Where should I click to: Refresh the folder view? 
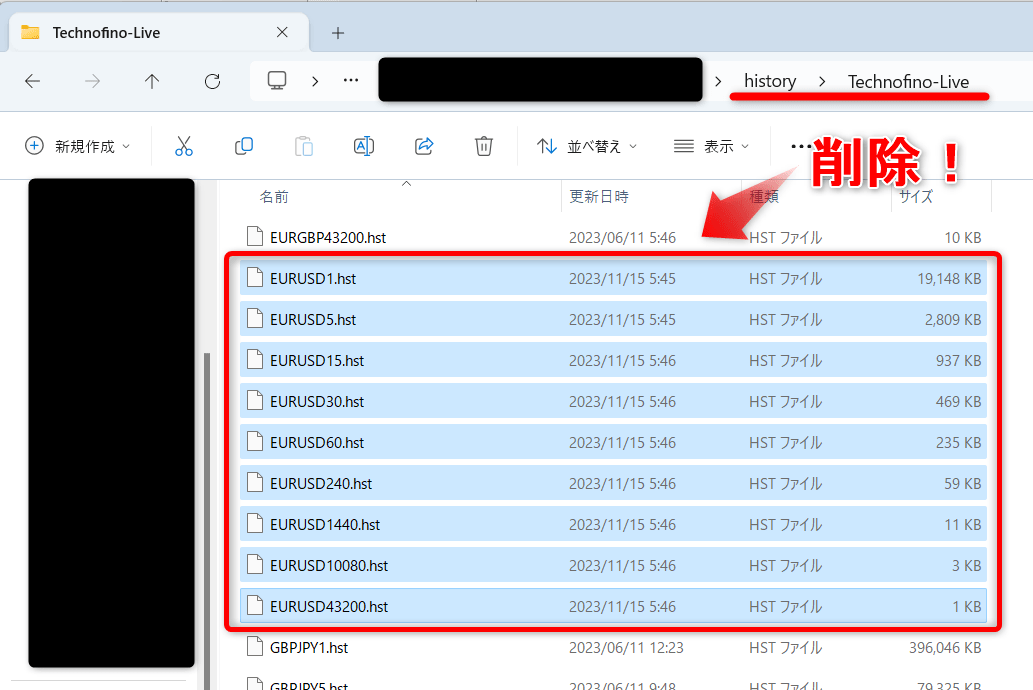click(212, 81)
